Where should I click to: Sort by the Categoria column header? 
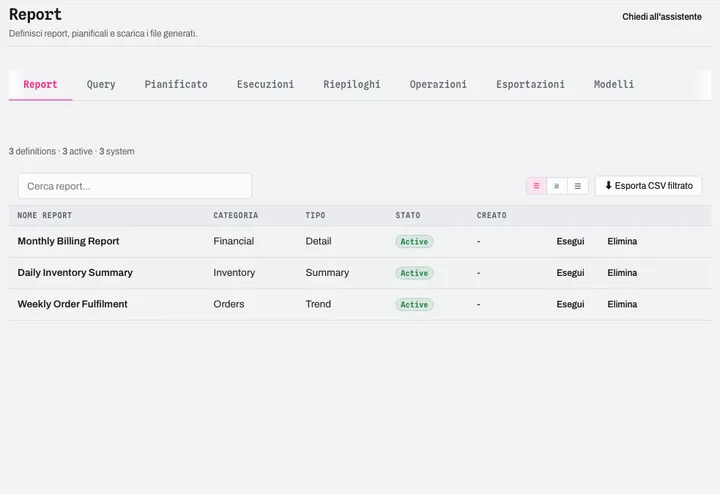coord(236,215)
